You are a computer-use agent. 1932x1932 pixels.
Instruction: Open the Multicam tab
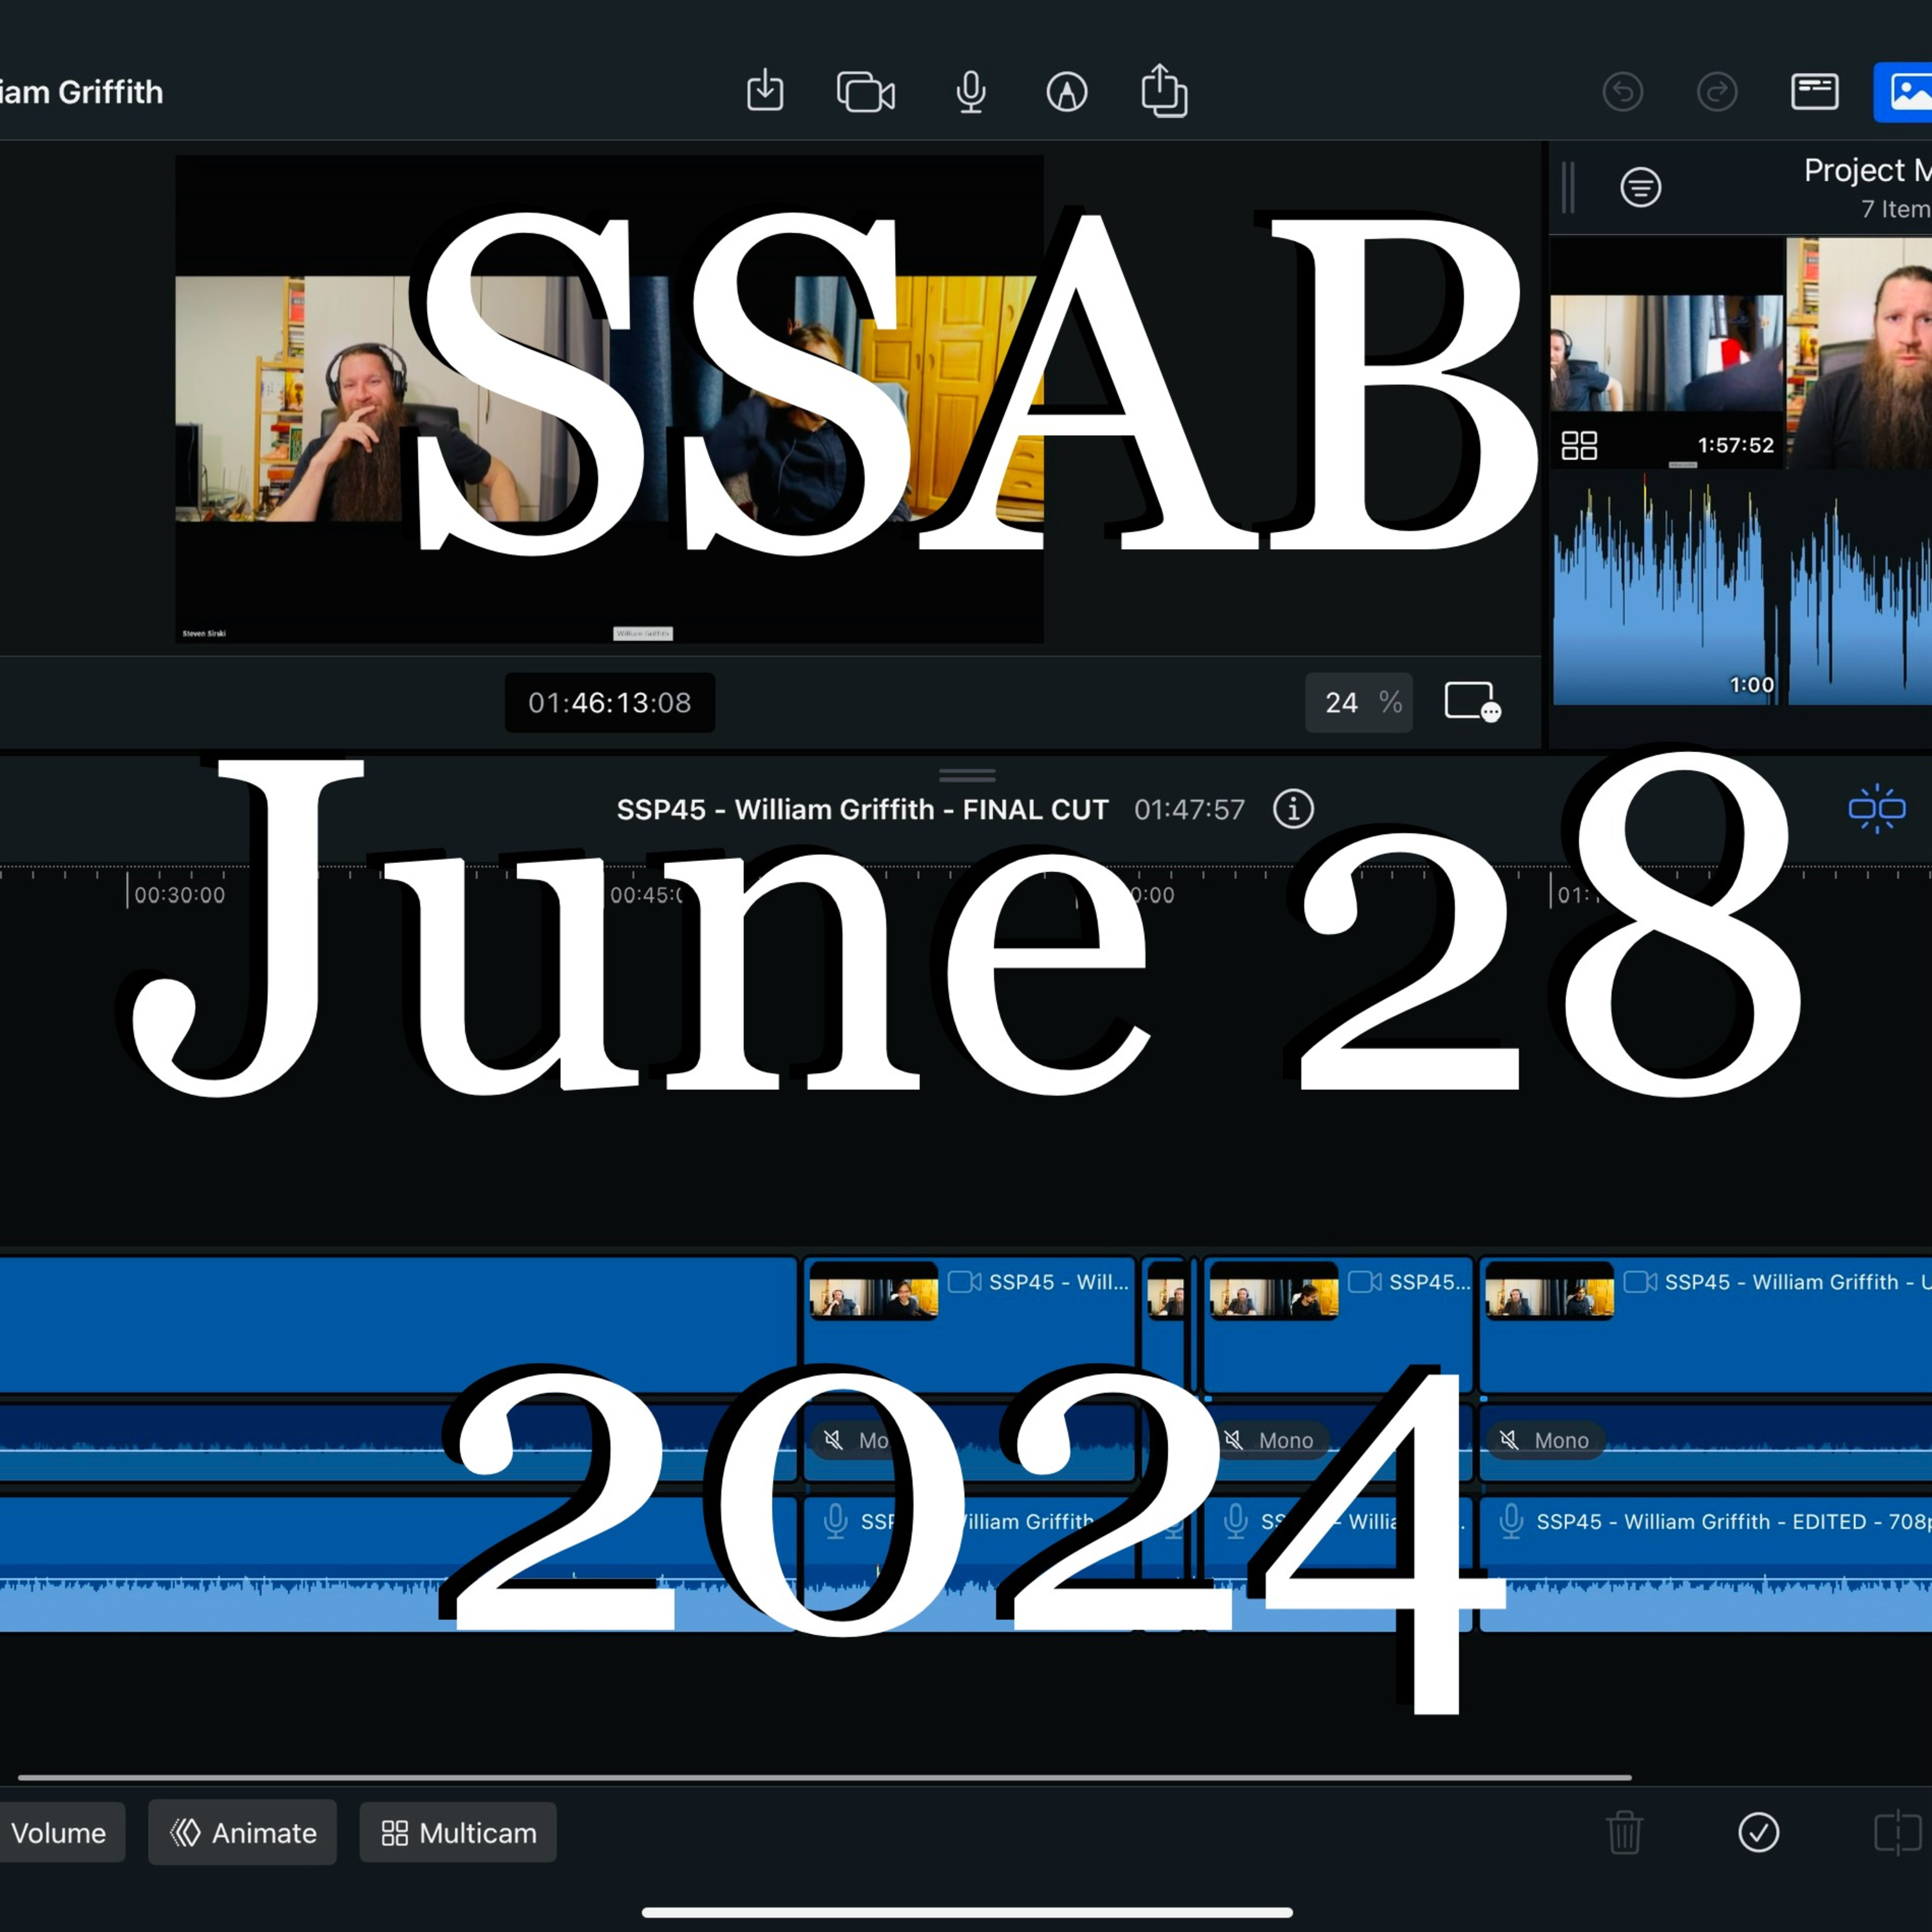(458, 1833)
